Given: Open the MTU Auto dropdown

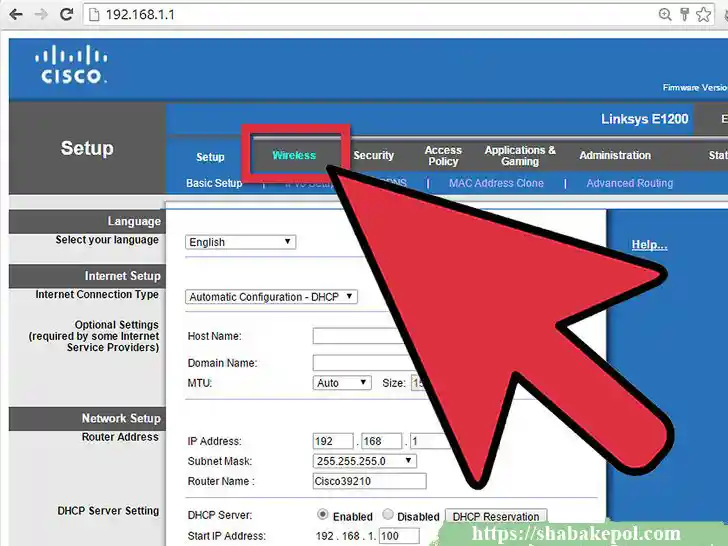Looking at the screenshot, I should (x=342, y=383).
